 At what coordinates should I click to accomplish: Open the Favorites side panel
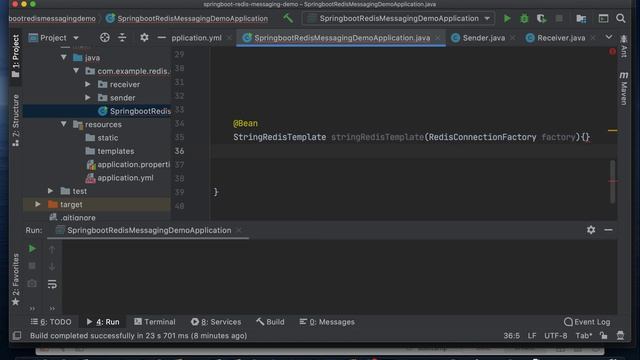[x=16, y=280]
